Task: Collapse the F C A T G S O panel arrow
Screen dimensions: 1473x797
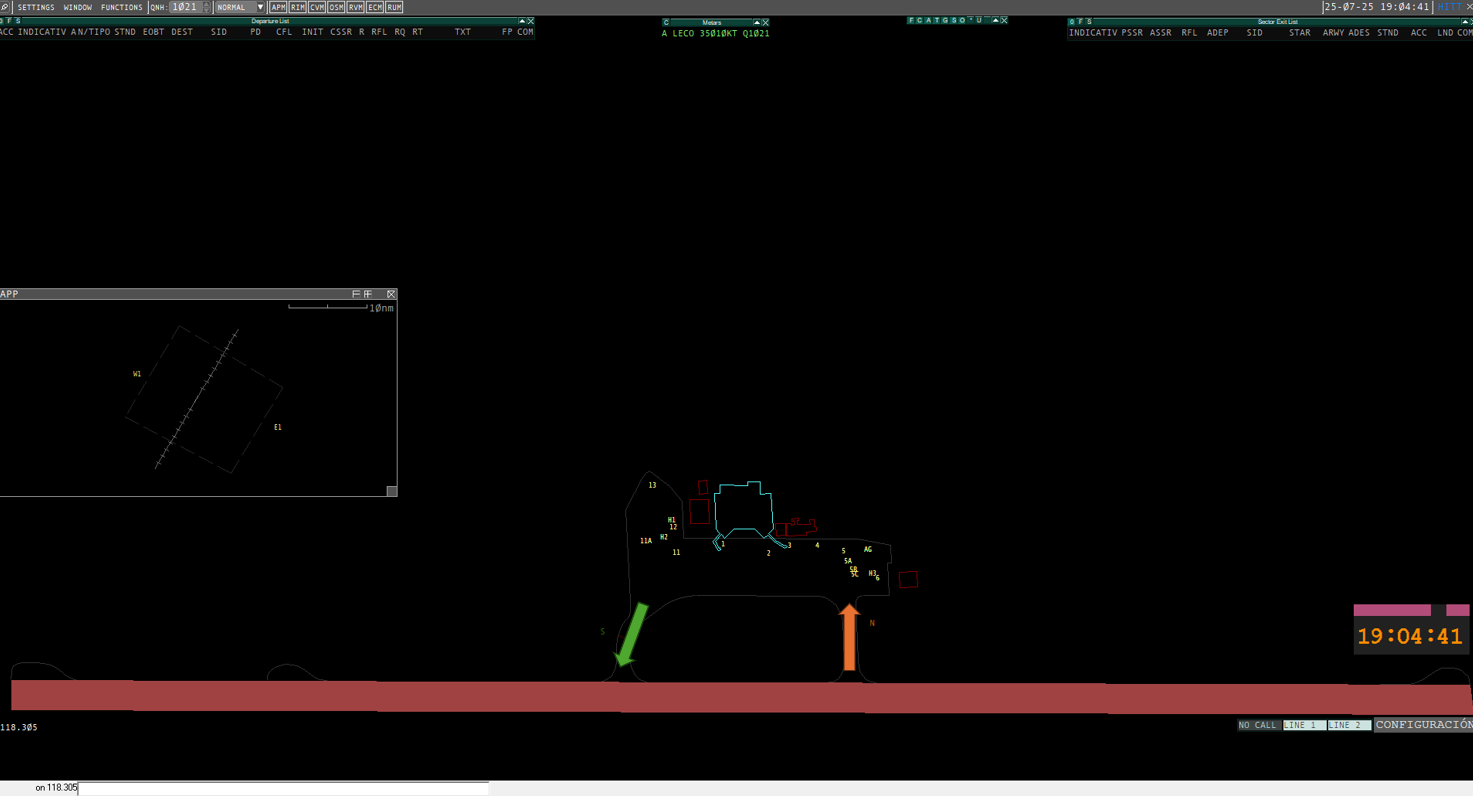Action: (x=995, y=20)
